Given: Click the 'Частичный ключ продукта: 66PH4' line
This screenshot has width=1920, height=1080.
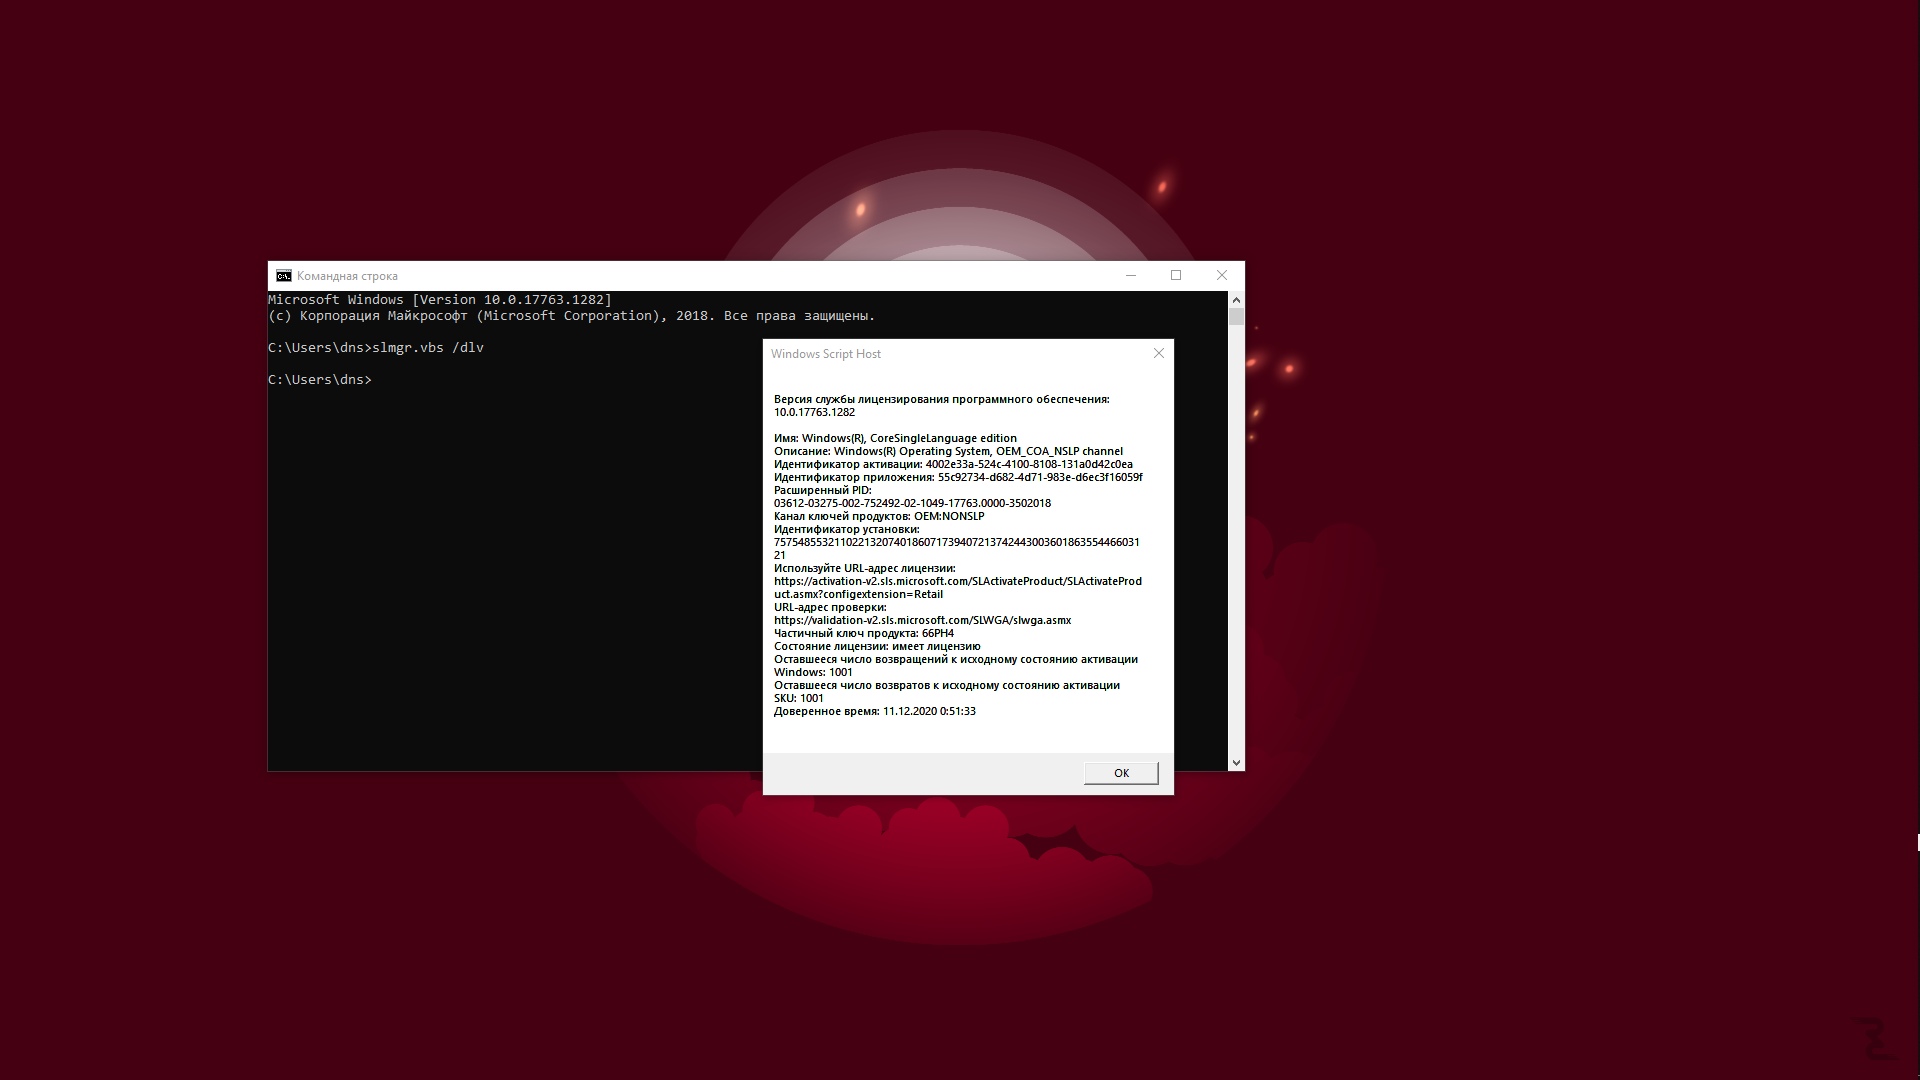Looking at the screenshot, I should pyautogui.click(x=864, y=633).
